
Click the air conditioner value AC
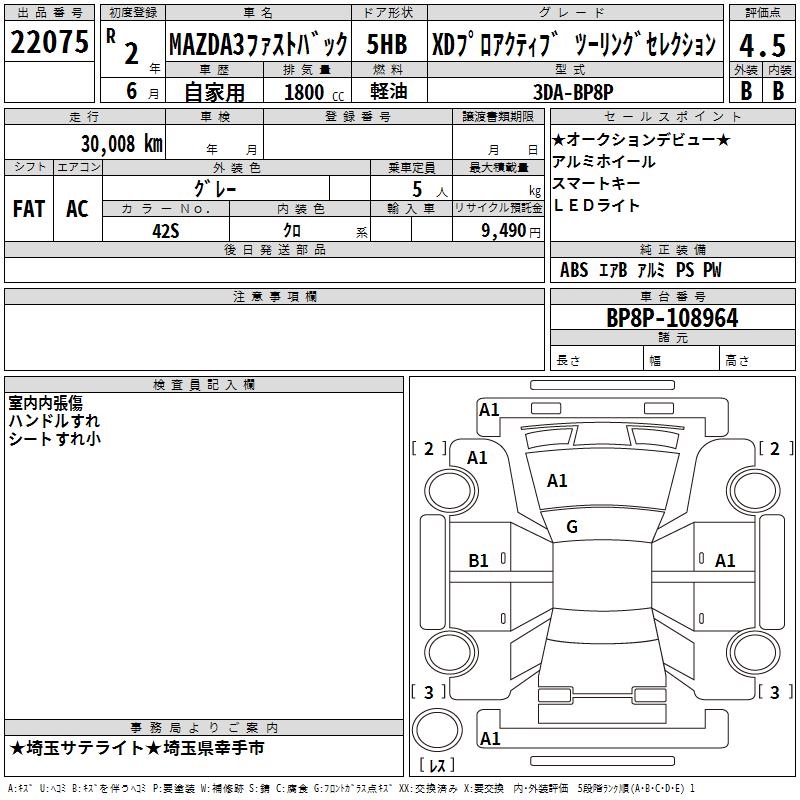click(x=78, y=209)
